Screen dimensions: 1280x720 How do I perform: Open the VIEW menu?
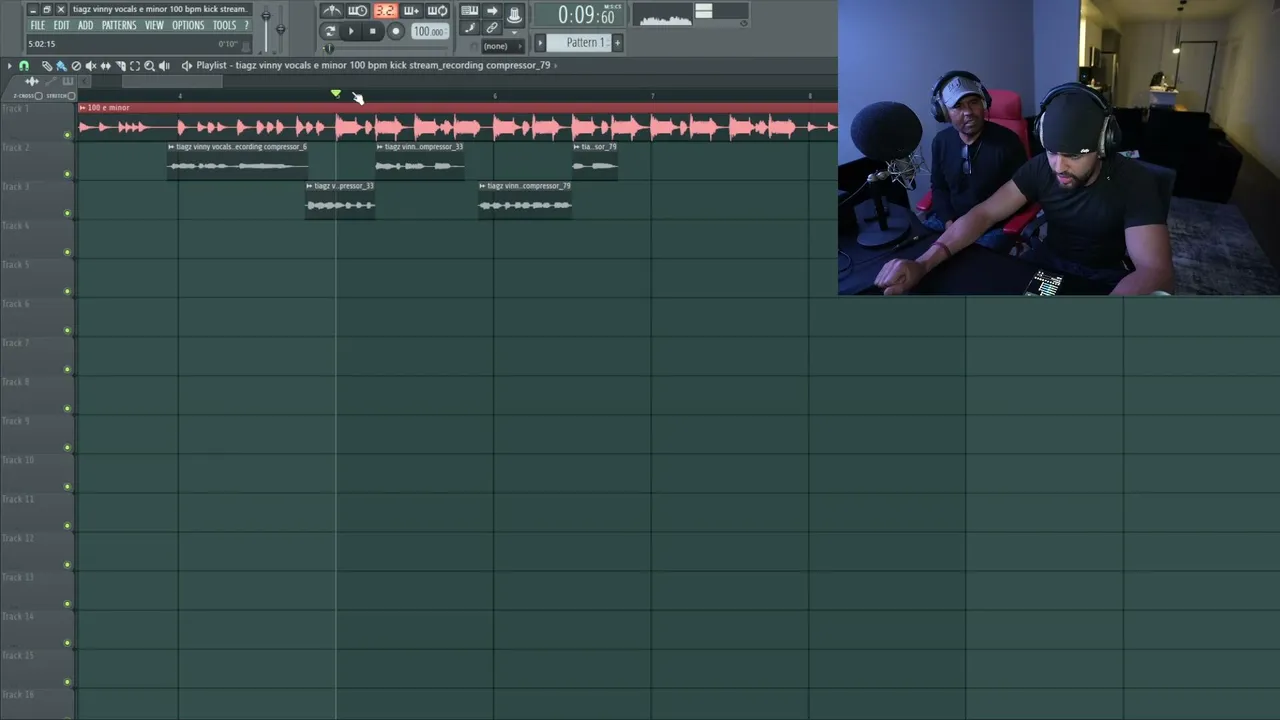(x=154, y=25)
